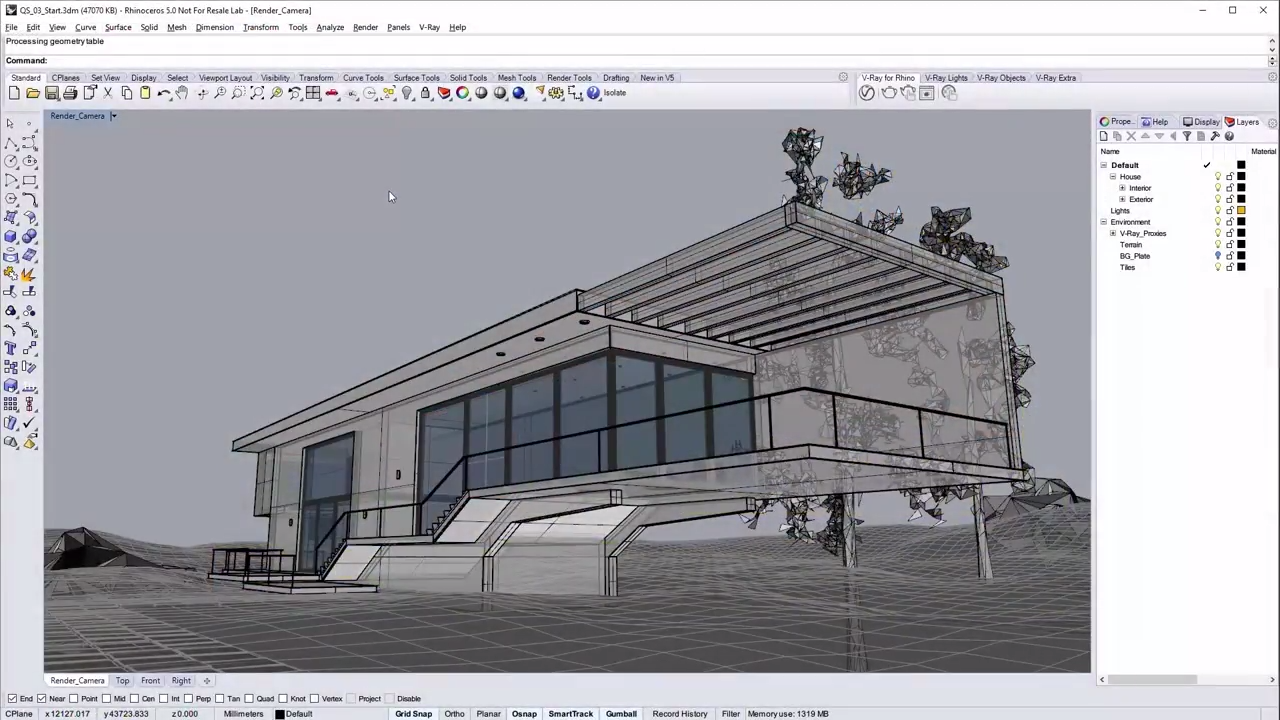Click the Save toolbar icon
This screenshot has height=720, width=1280.
pos(51,92)
